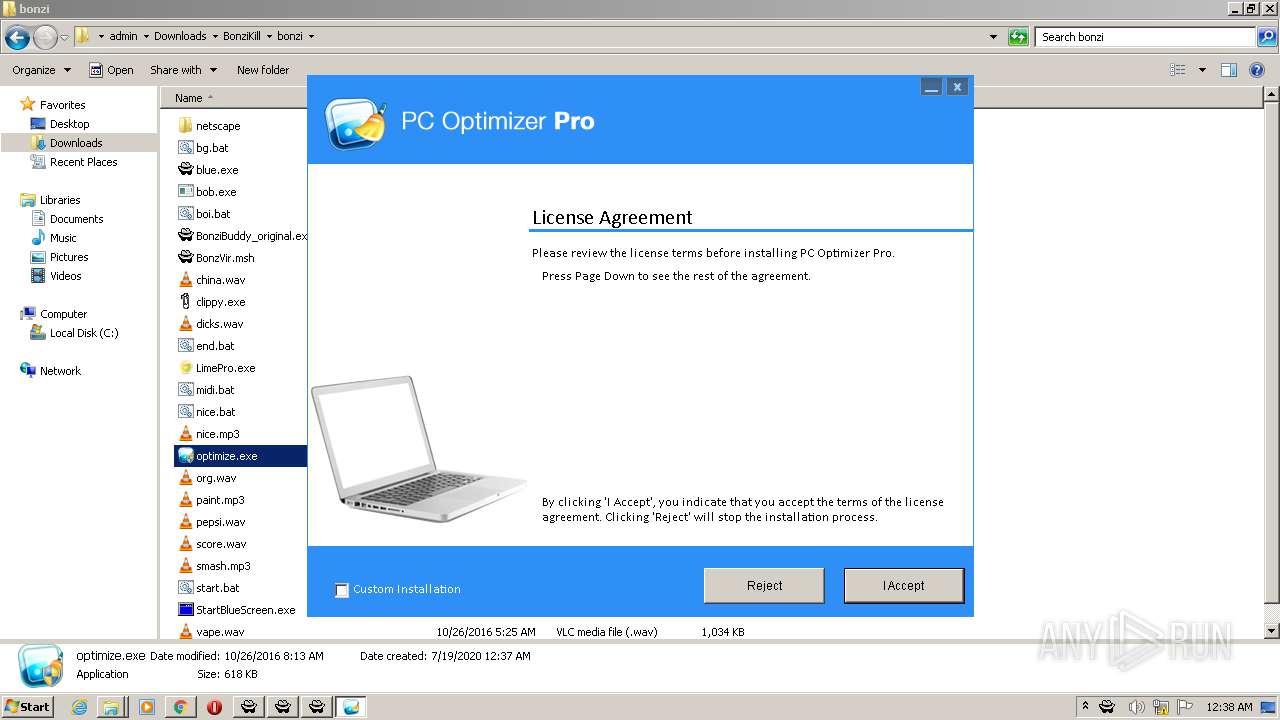
Task: Open Recent Places in Favorites
Action: coord(83,162)
